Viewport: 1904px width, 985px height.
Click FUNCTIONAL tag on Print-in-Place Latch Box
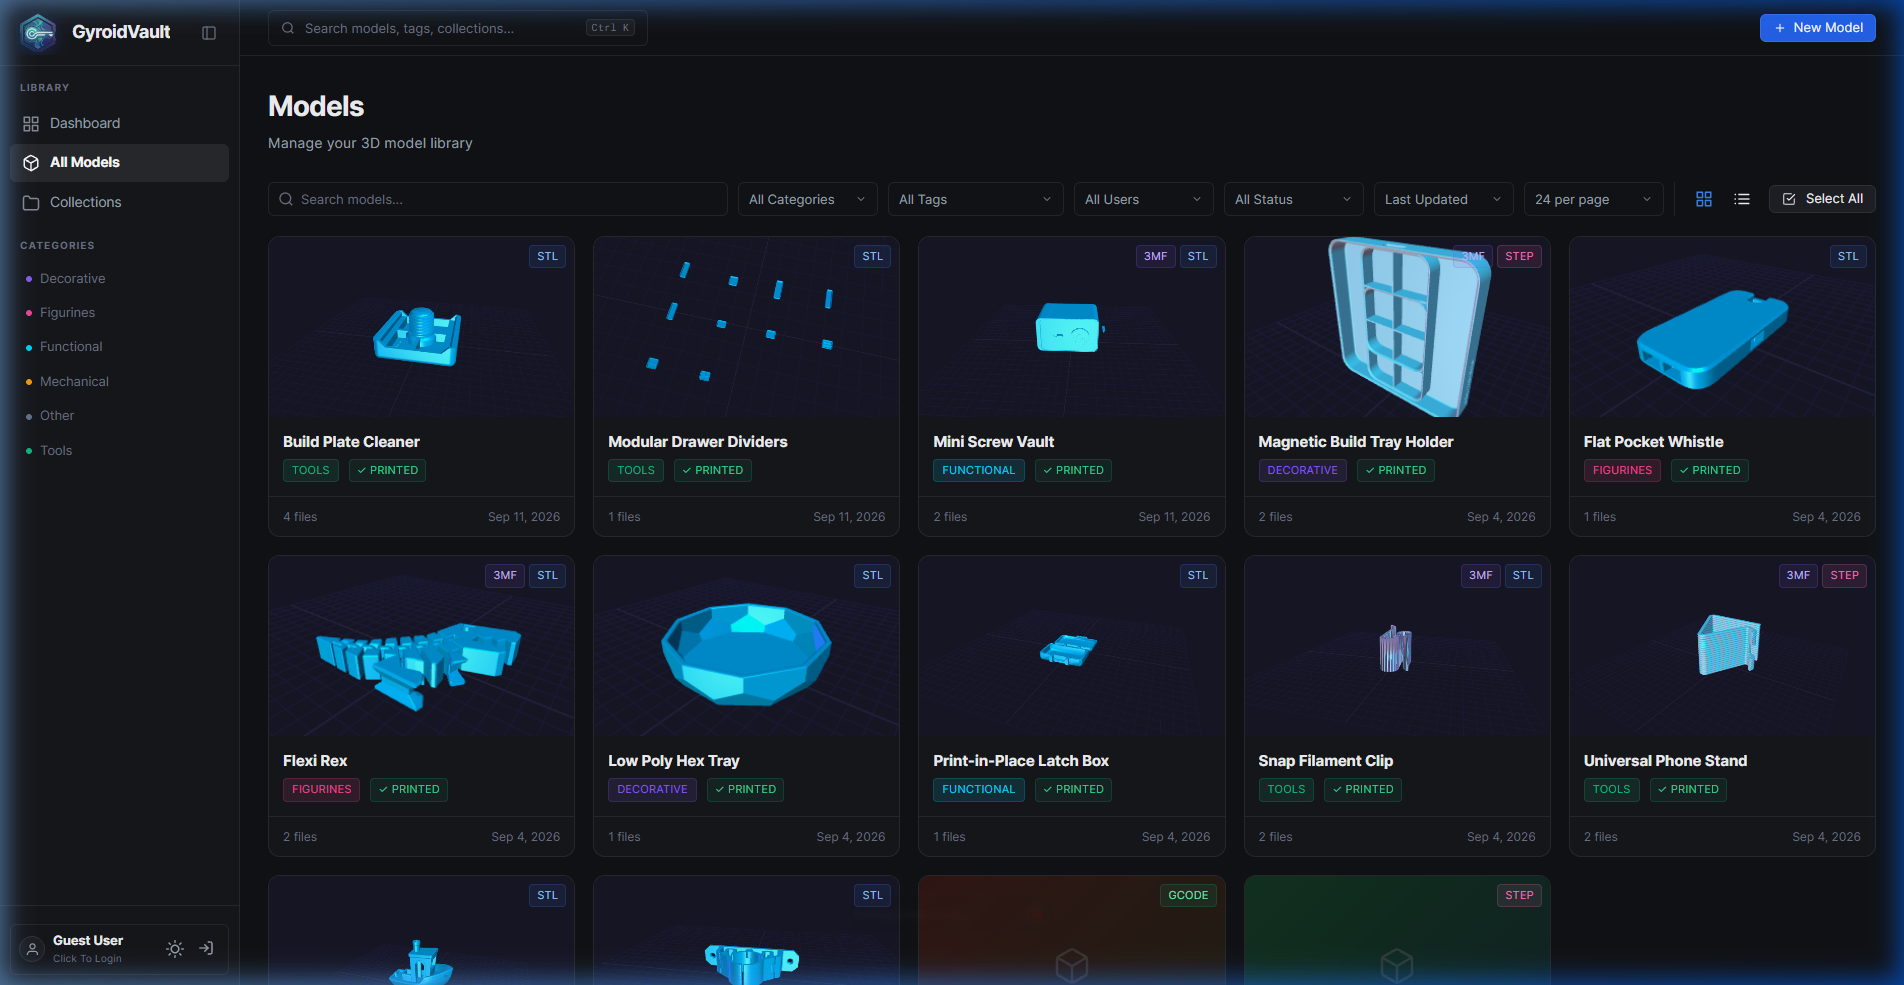click(978, 789)
